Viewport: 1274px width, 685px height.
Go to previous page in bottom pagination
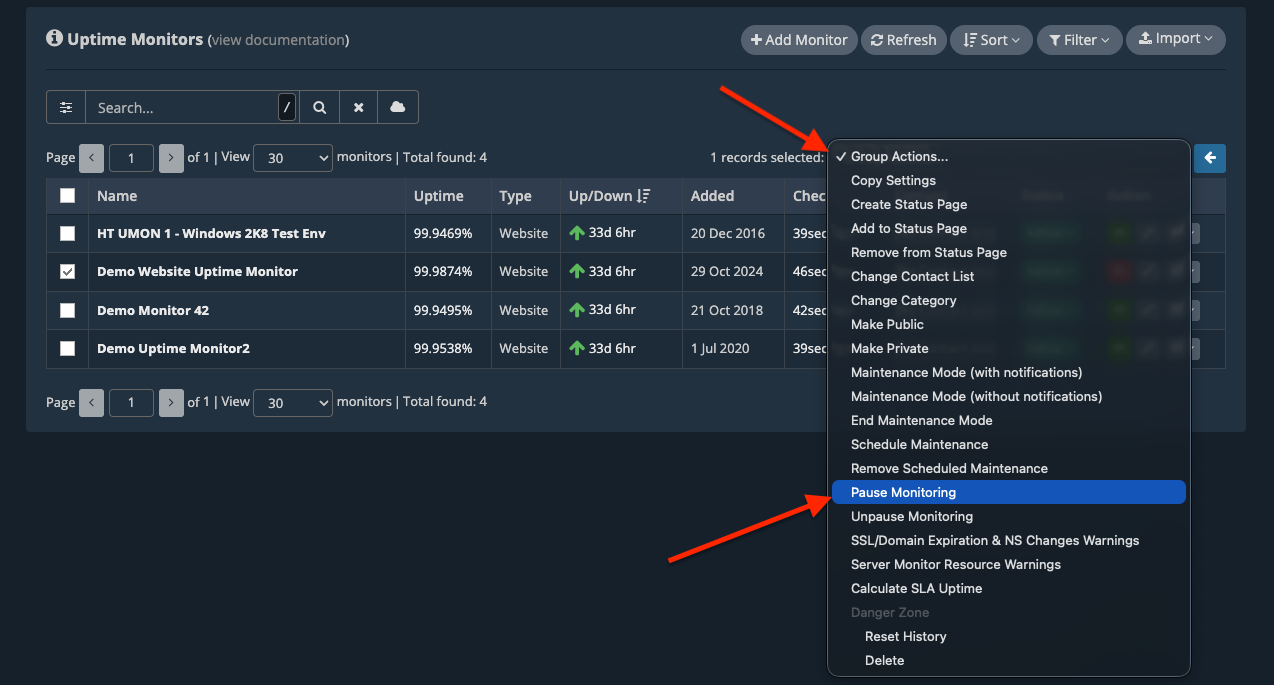pos(91,402)
